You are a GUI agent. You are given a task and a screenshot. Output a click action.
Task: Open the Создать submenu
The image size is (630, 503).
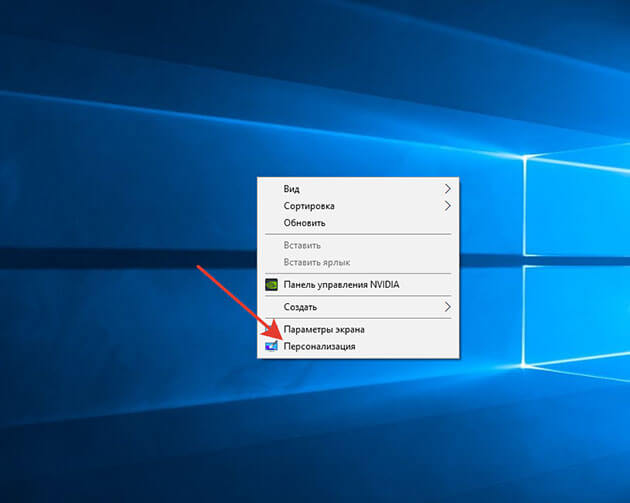coord(358,307)
